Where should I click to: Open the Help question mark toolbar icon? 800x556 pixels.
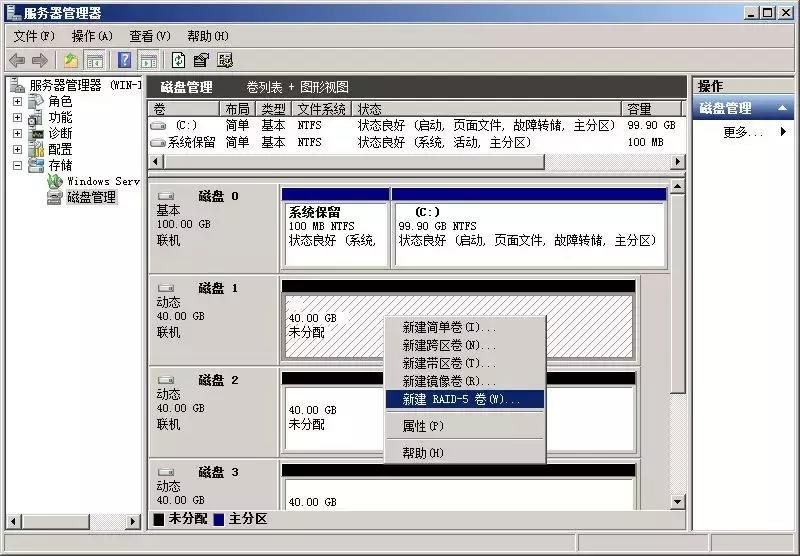click(x=124, y=61)
